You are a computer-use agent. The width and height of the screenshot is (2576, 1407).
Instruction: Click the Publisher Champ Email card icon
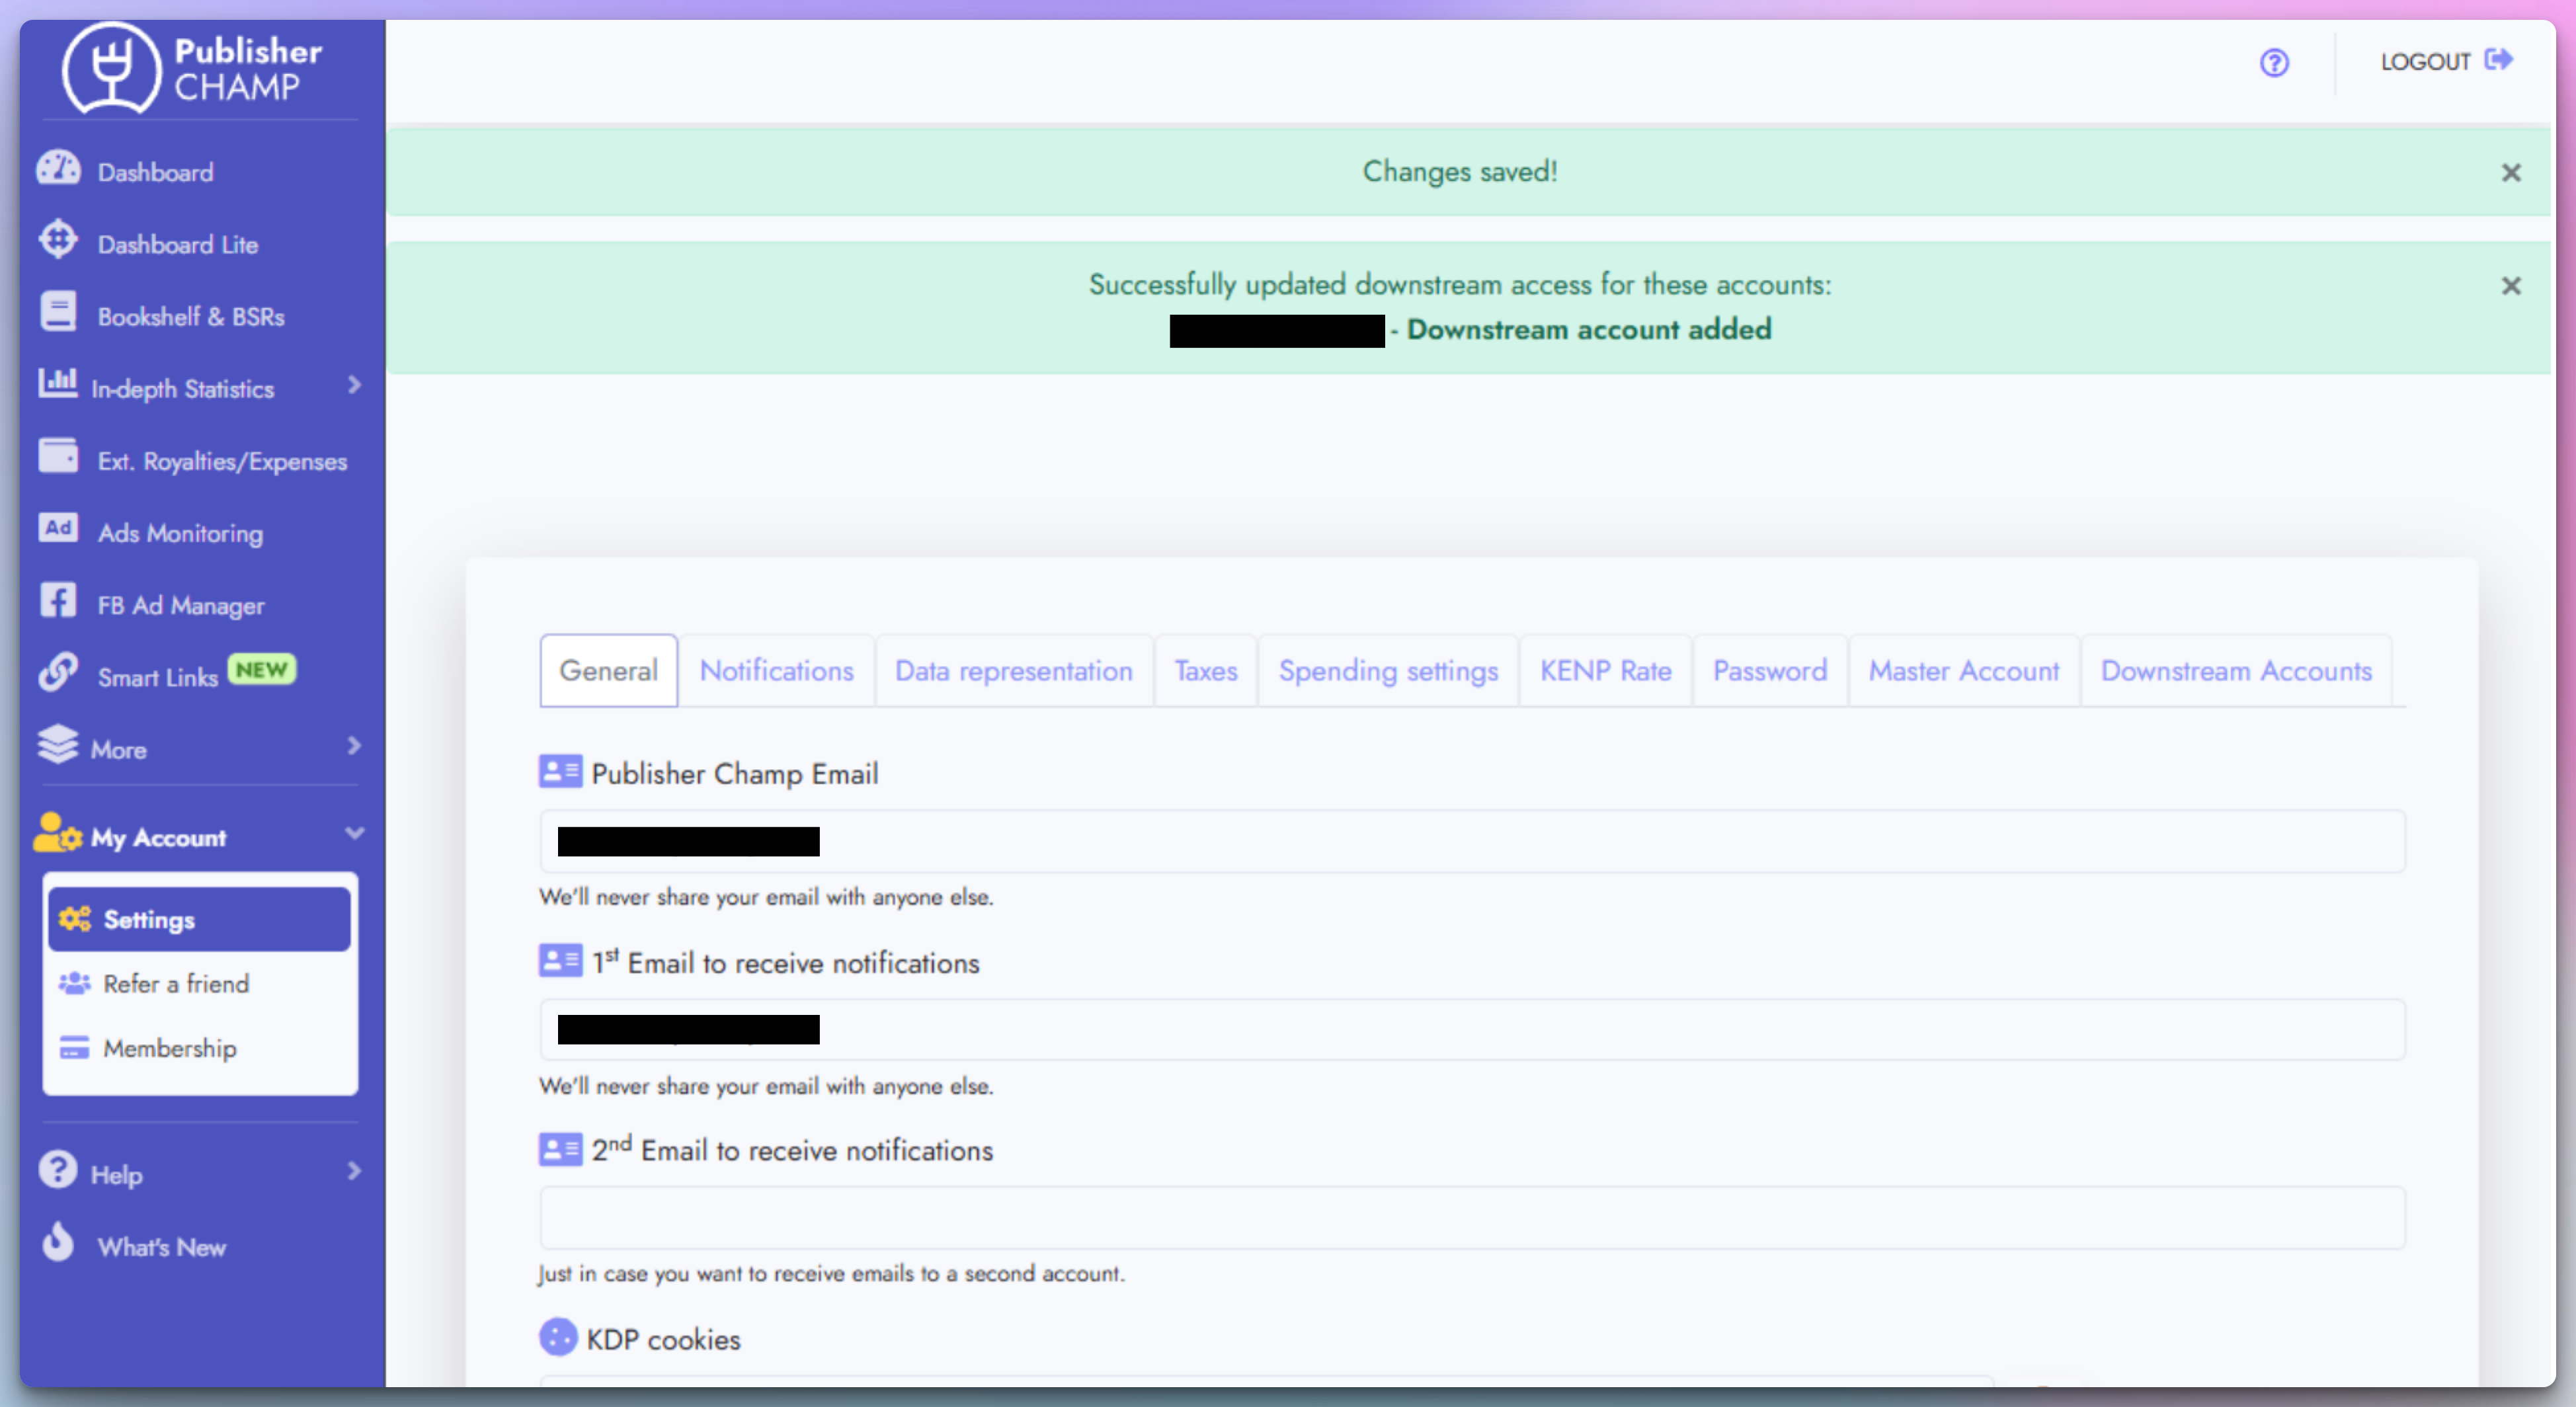(x=560, y=772)
